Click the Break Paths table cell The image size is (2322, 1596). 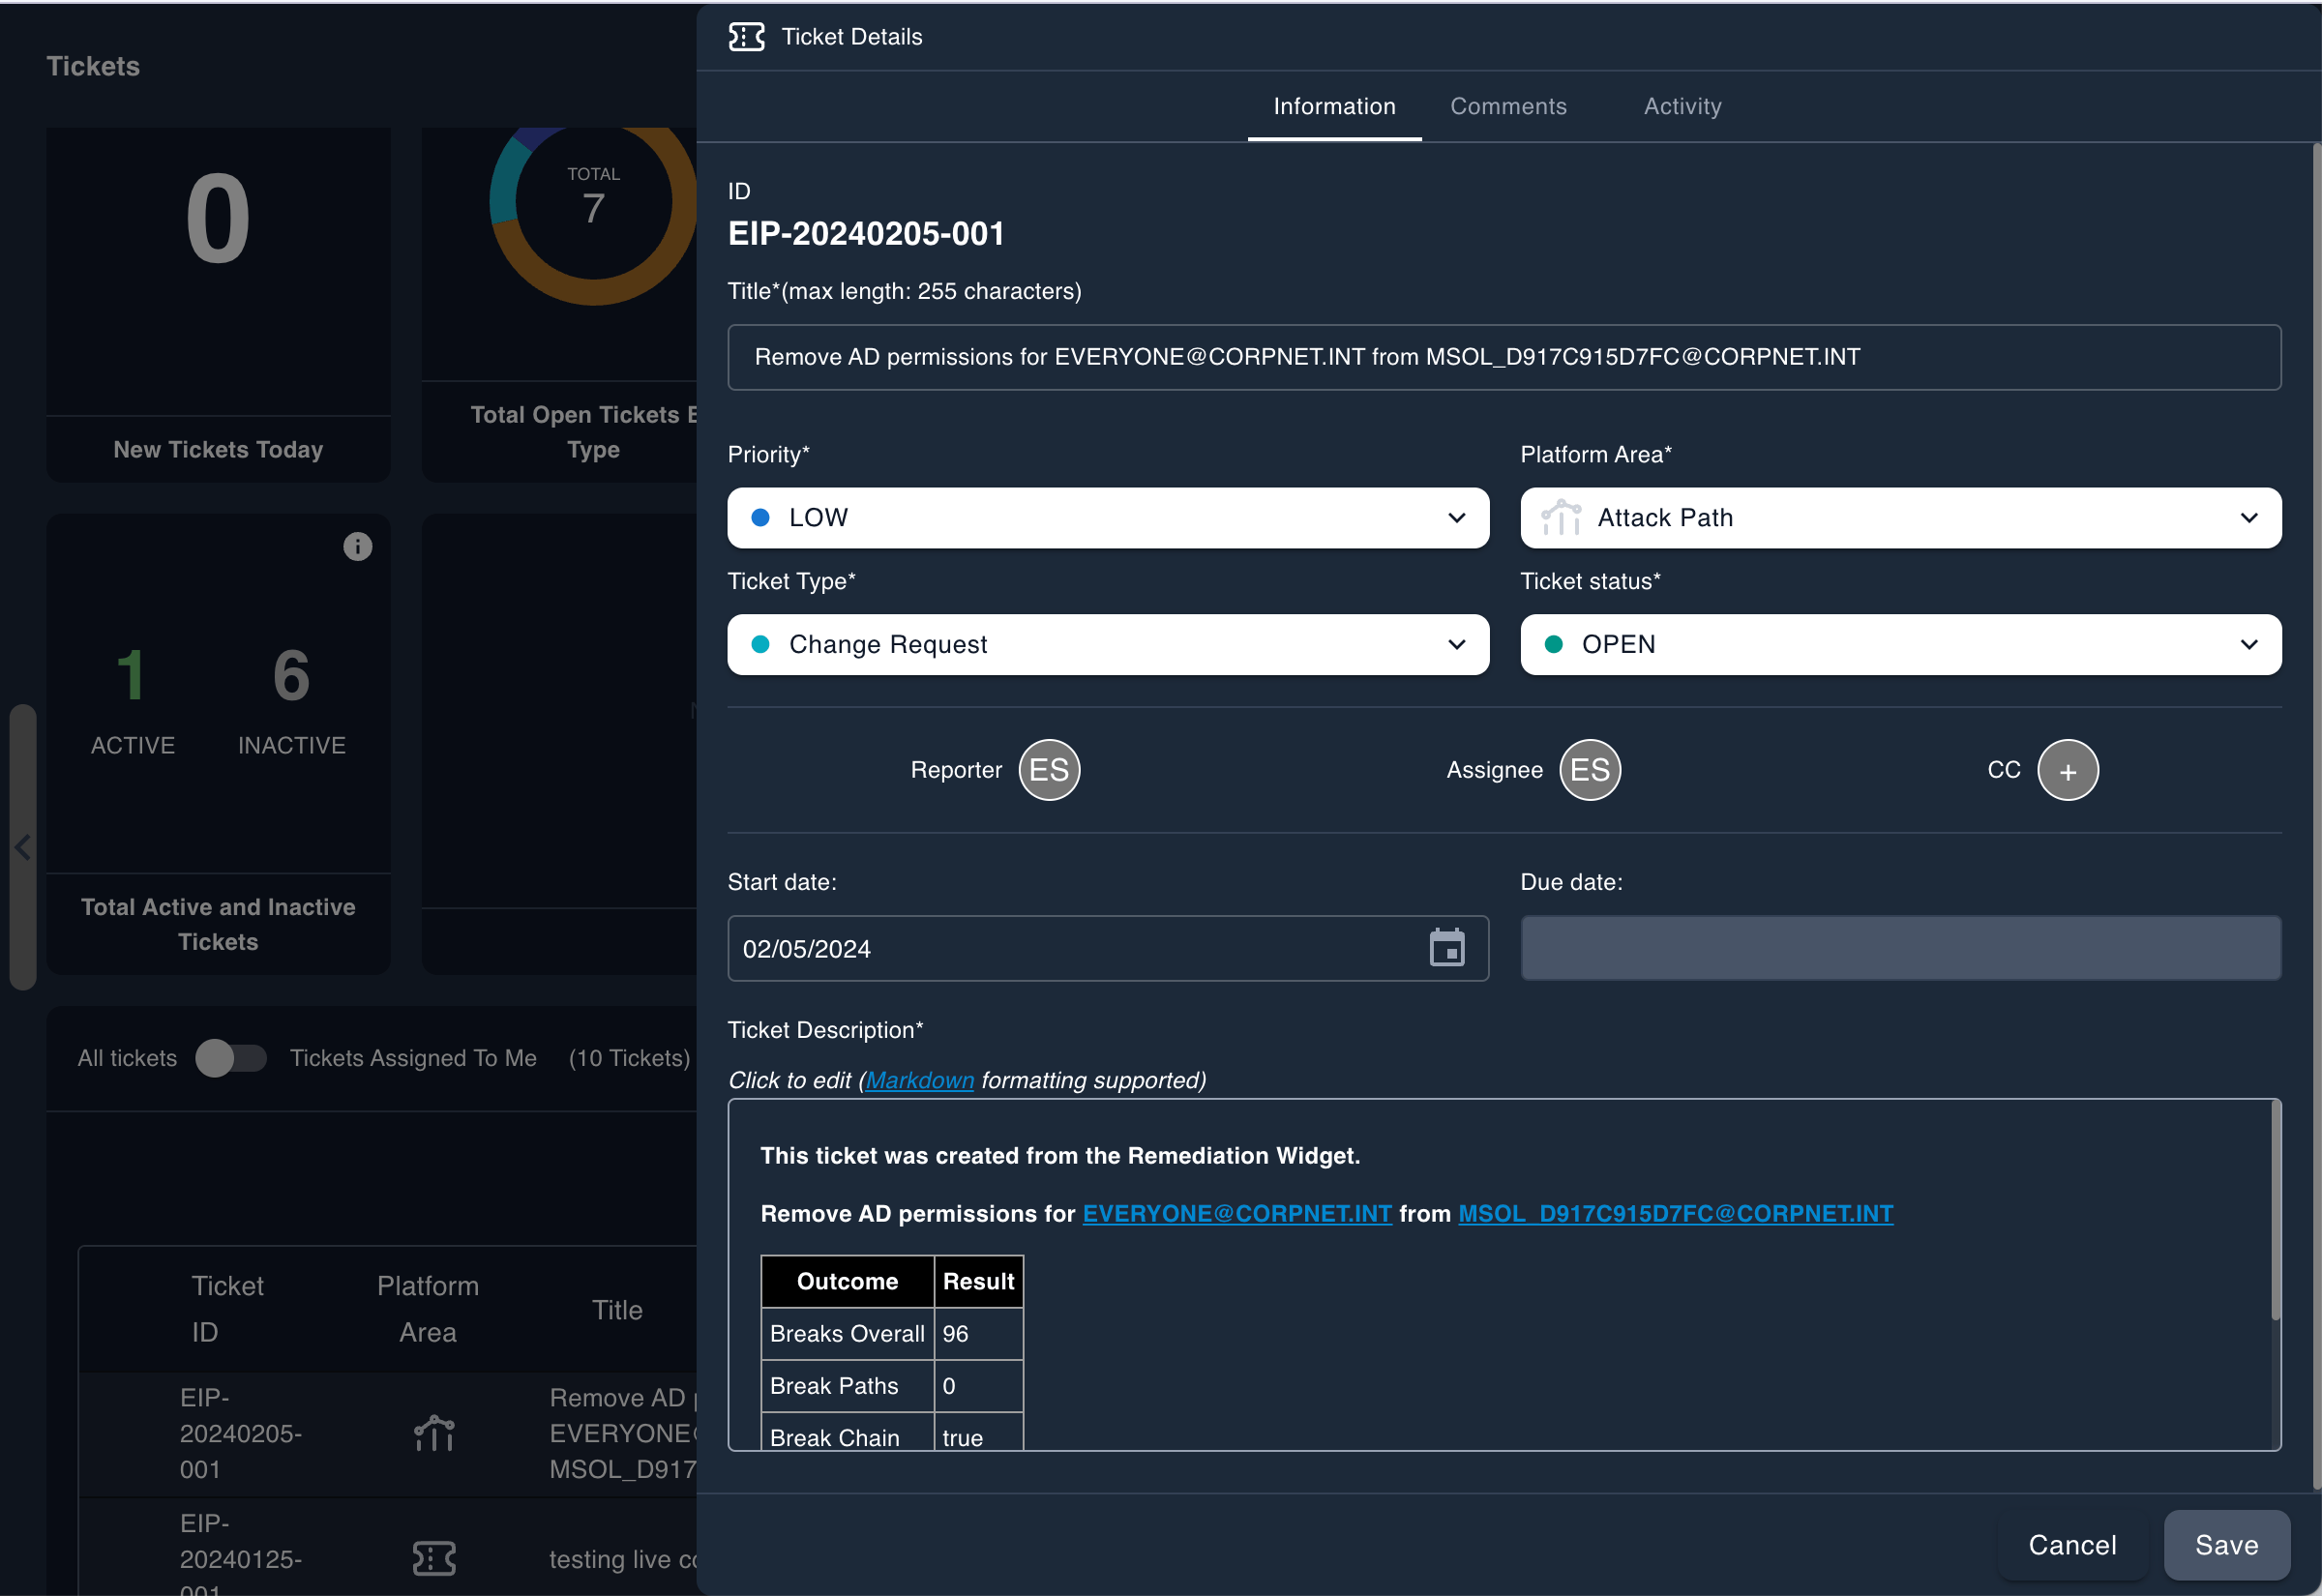click(846, 1386)
